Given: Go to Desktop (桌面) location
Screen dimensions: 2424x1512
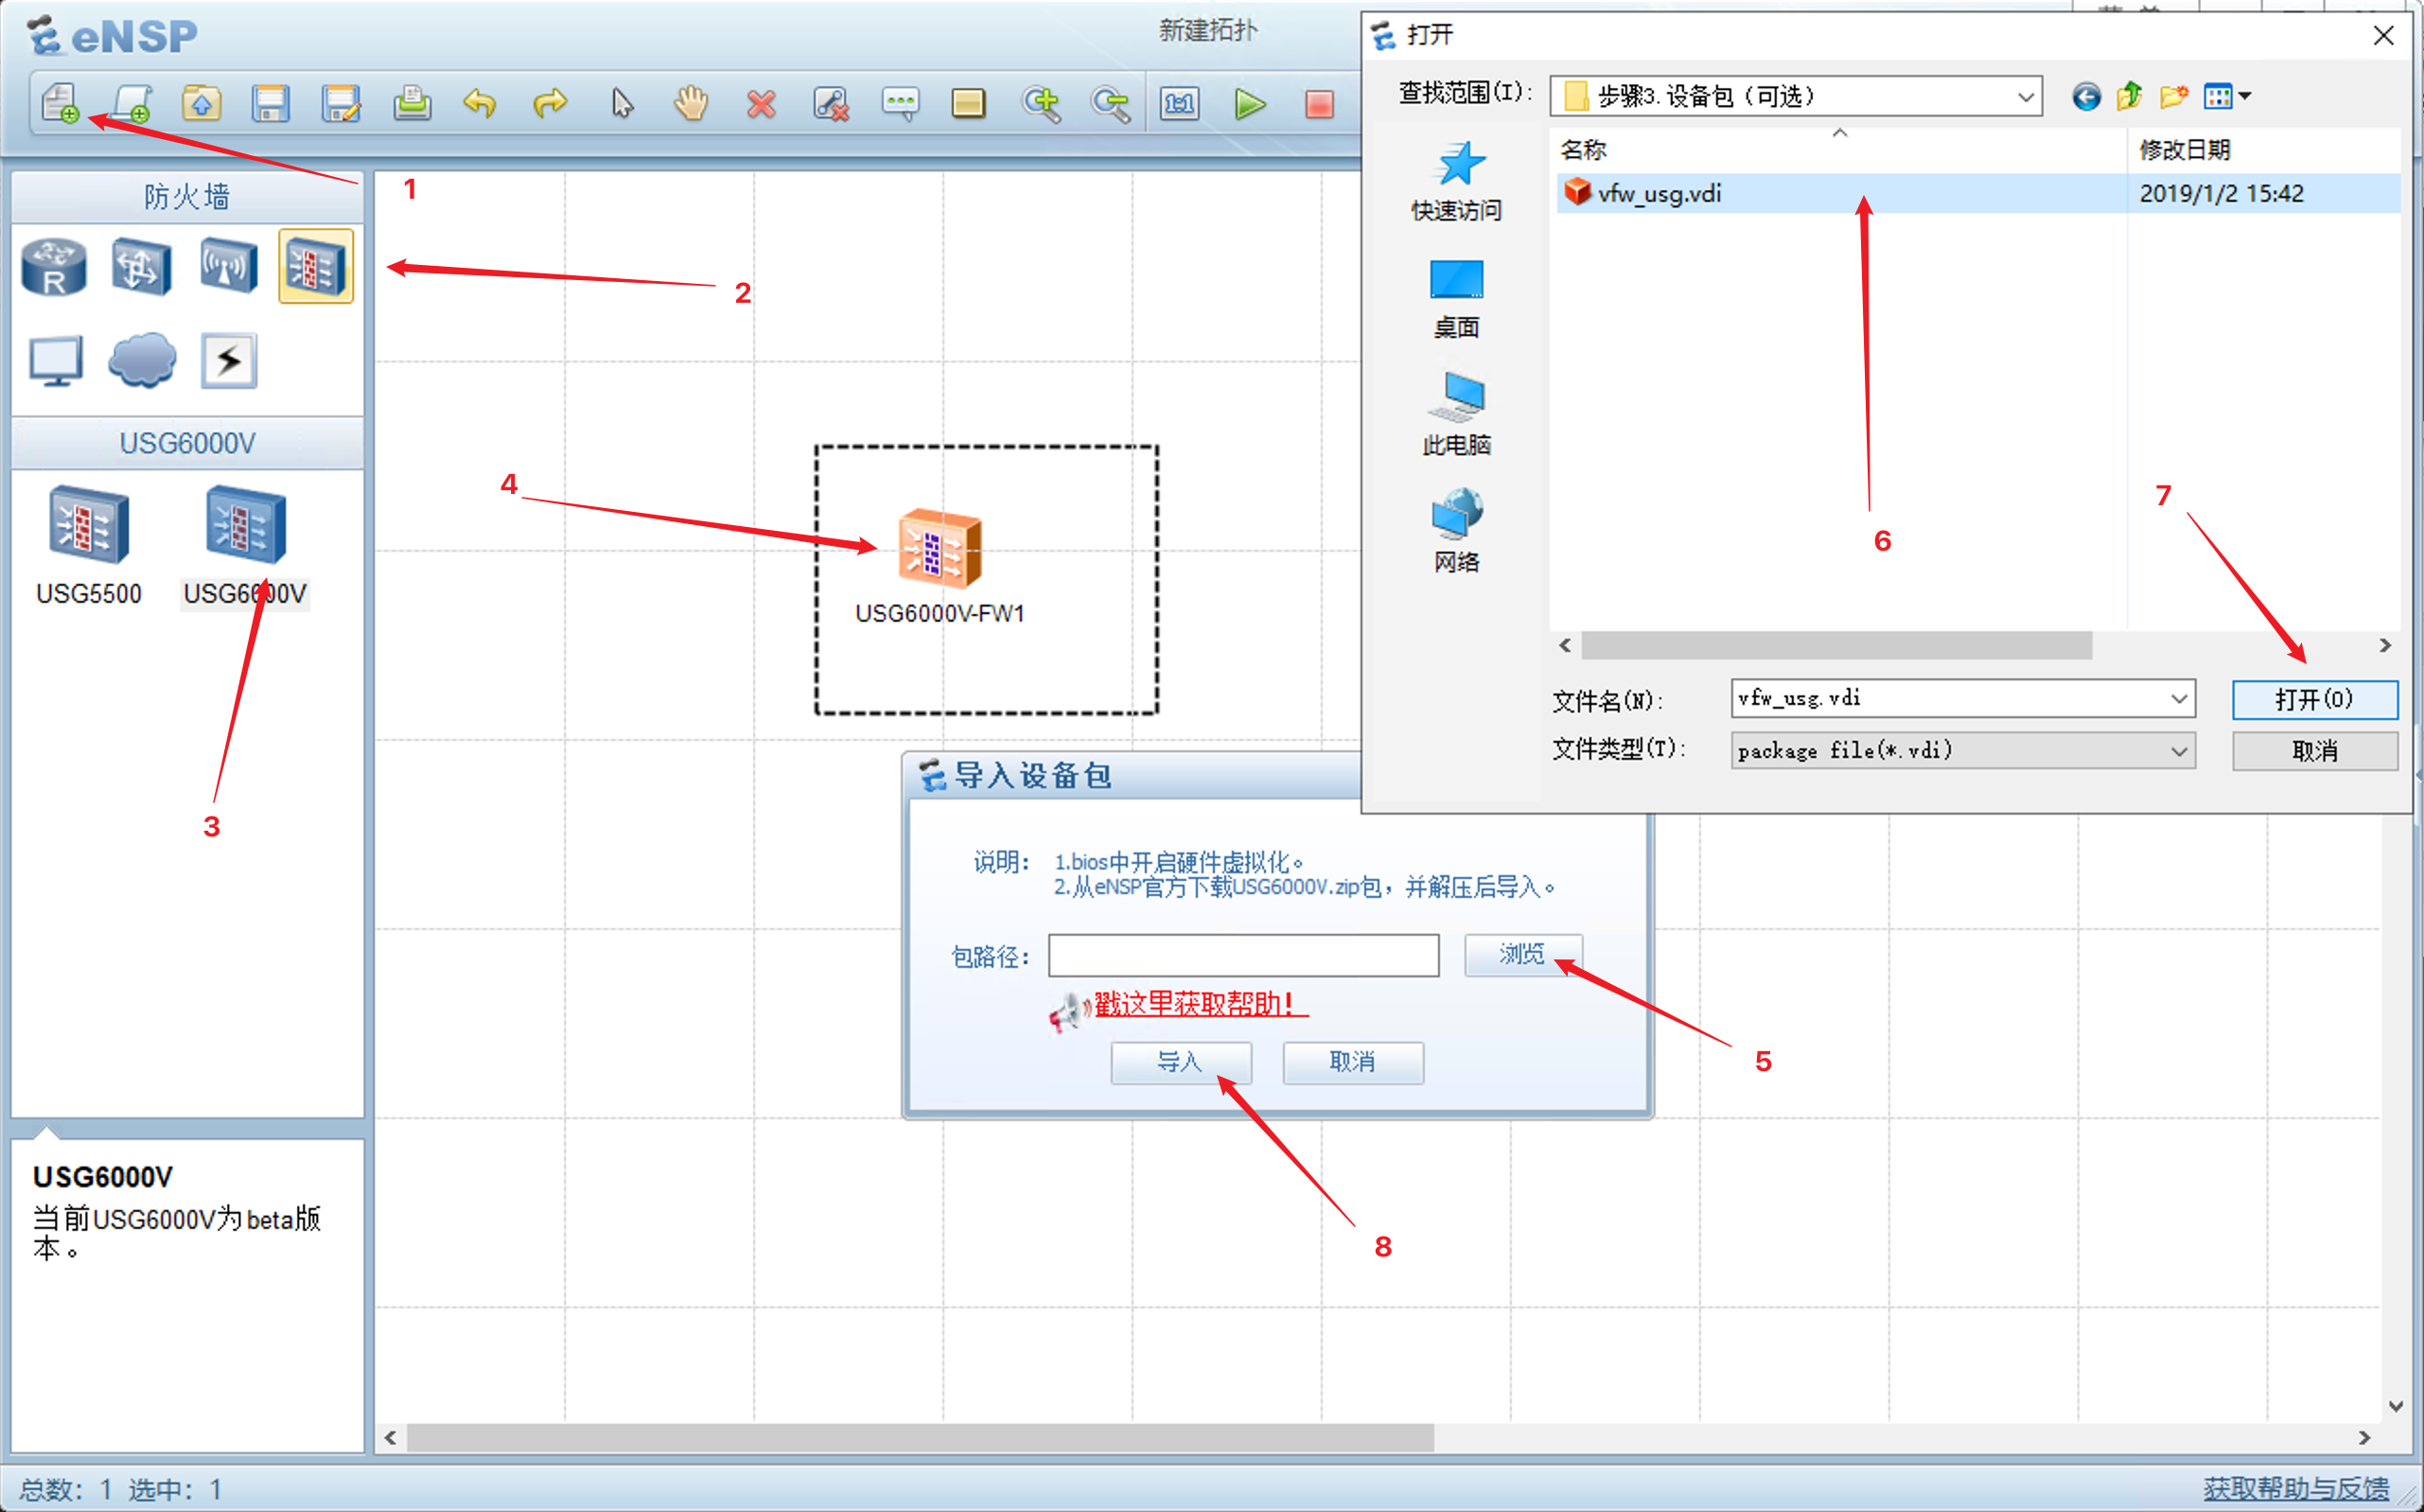Looking at the screenshot, I should click(1456, 299).
